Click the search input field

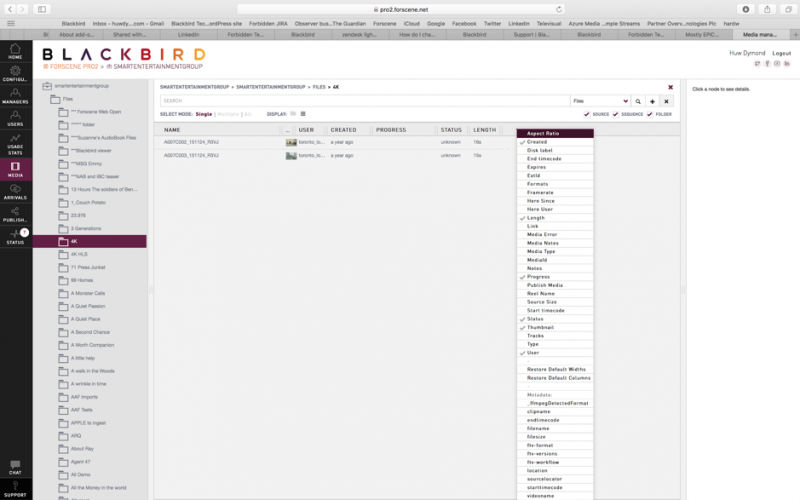pyautogui.click(x=360, y=101)
